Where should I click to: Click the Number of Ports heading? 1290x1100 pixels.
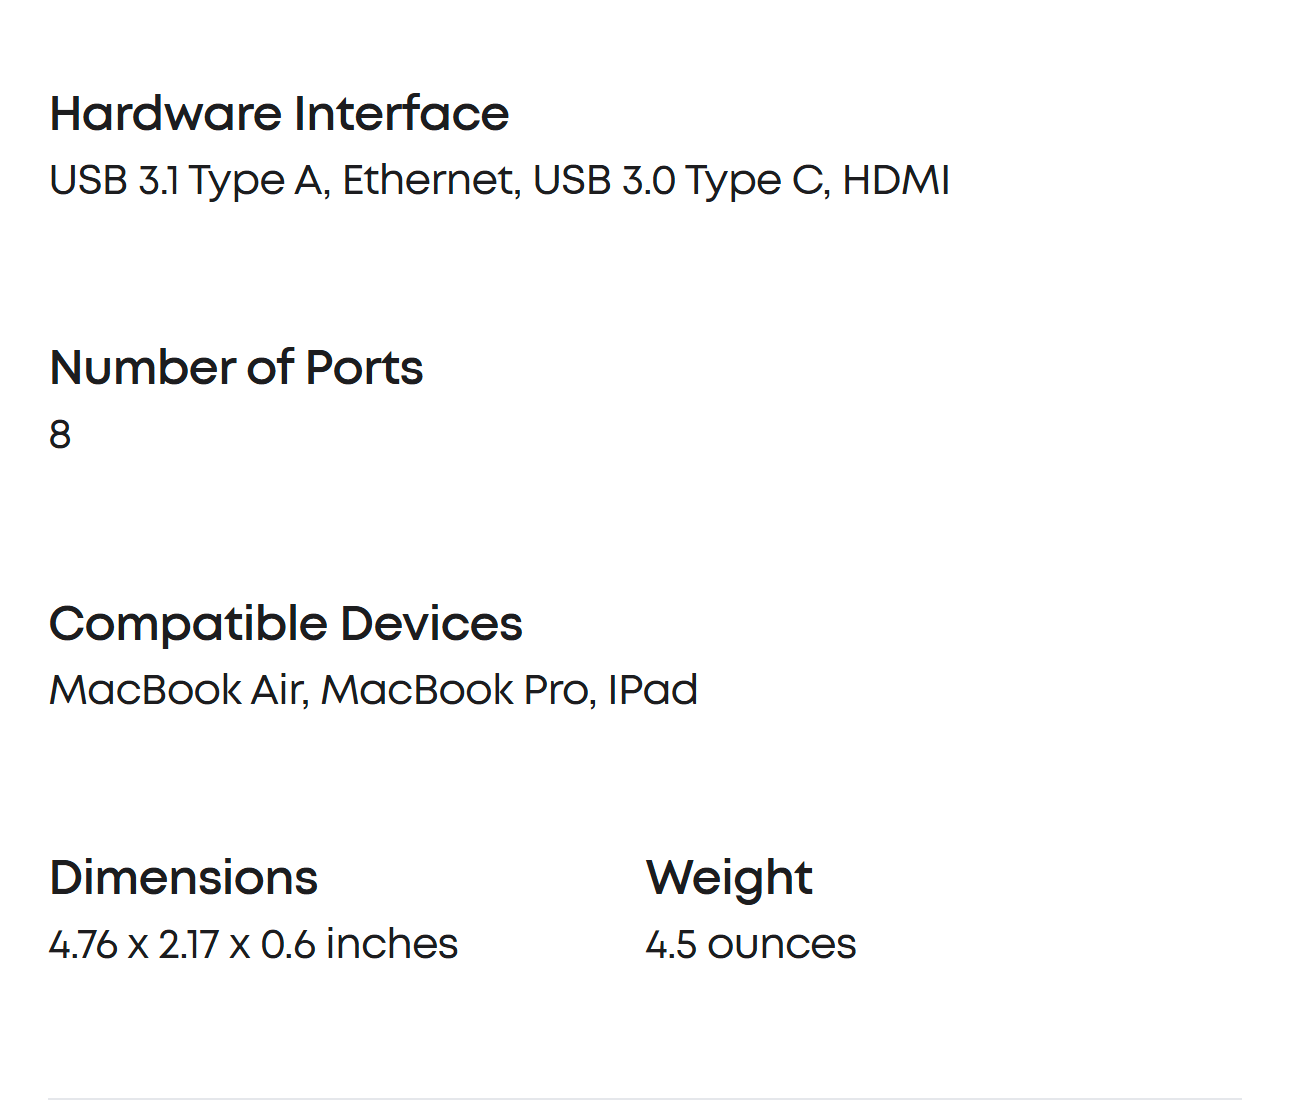click(236, 368)
